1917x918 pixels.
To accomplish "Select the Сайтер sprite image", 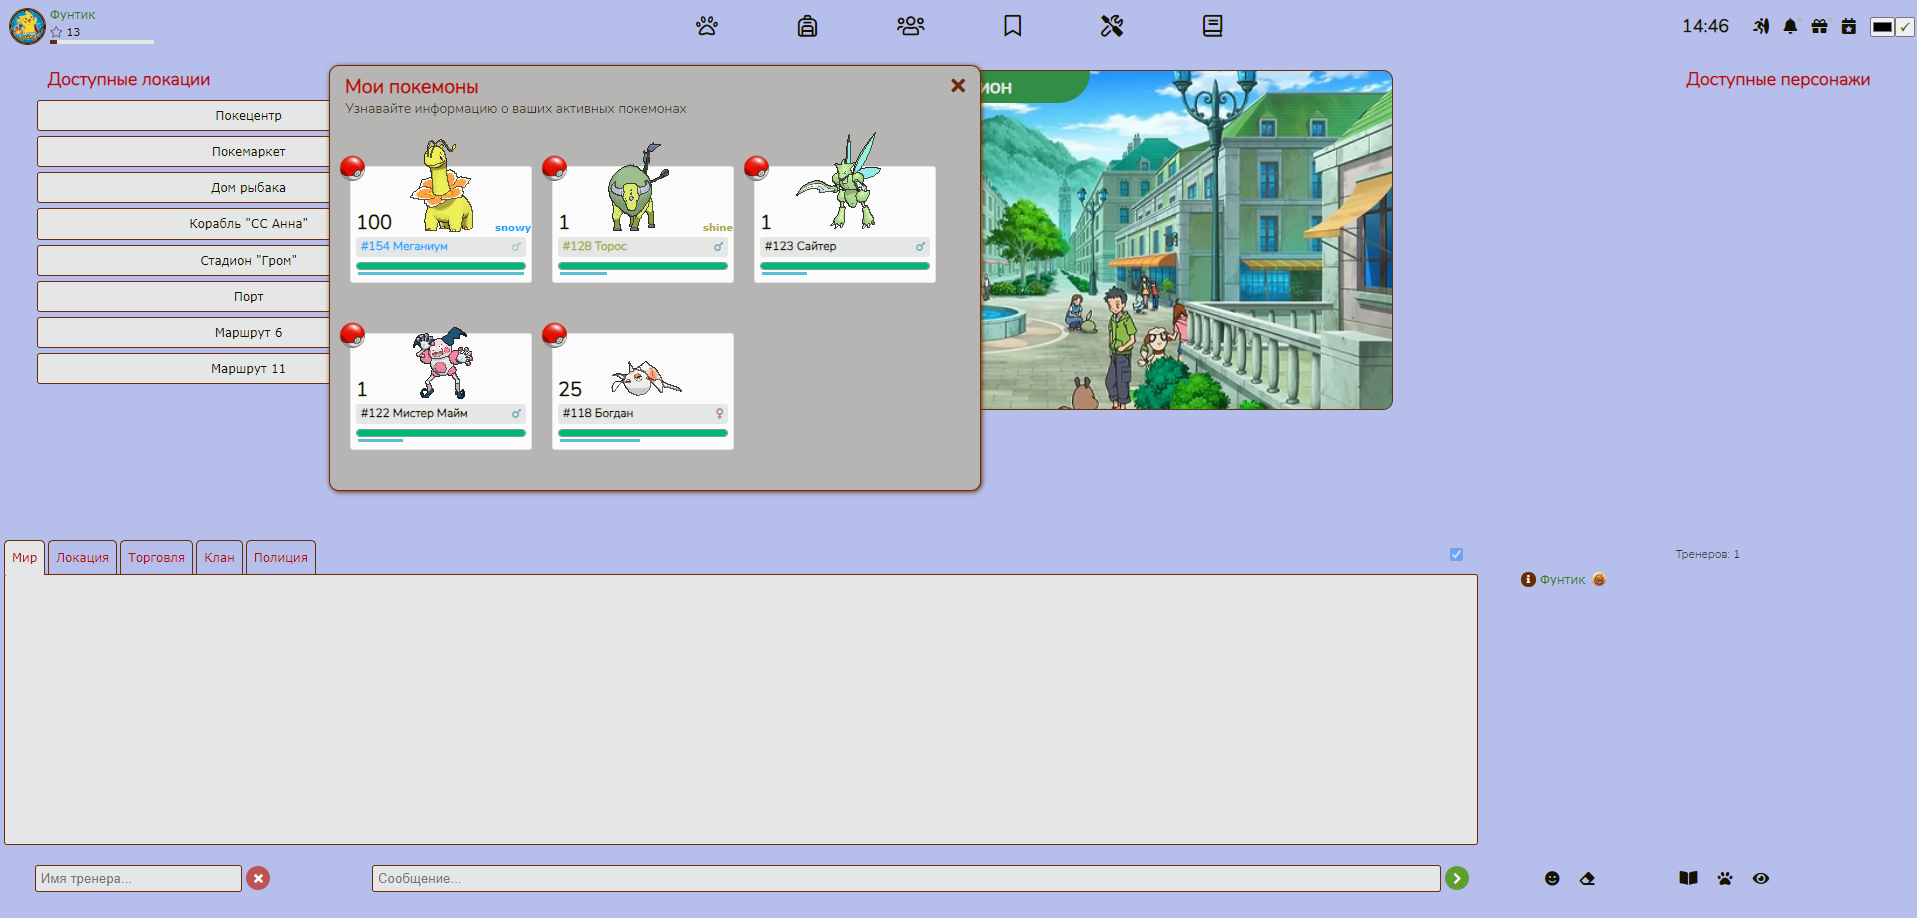I will pos(839,181).
